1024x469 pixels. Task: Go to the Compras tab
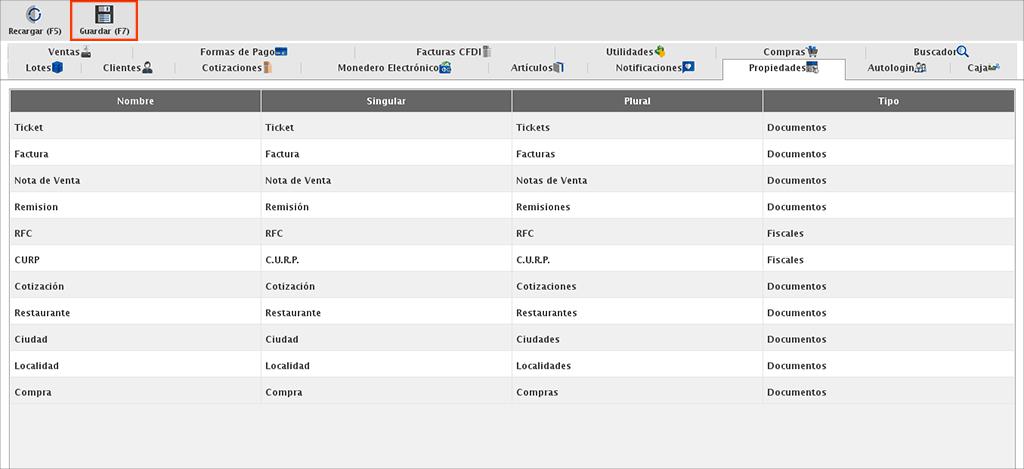791,52
